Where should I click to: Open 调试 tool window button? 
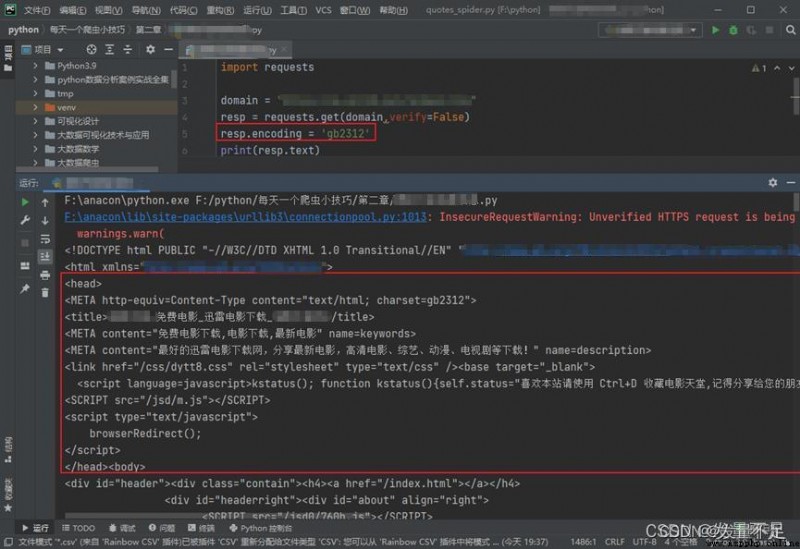[122, 528]
